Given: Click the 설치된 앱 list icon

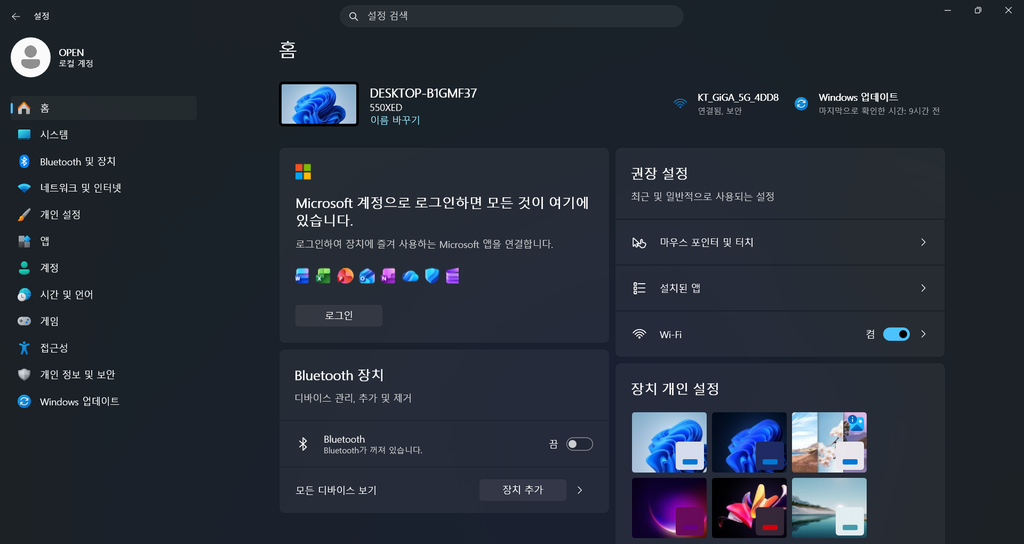Looking at the screenshot, I should (639, 288).
